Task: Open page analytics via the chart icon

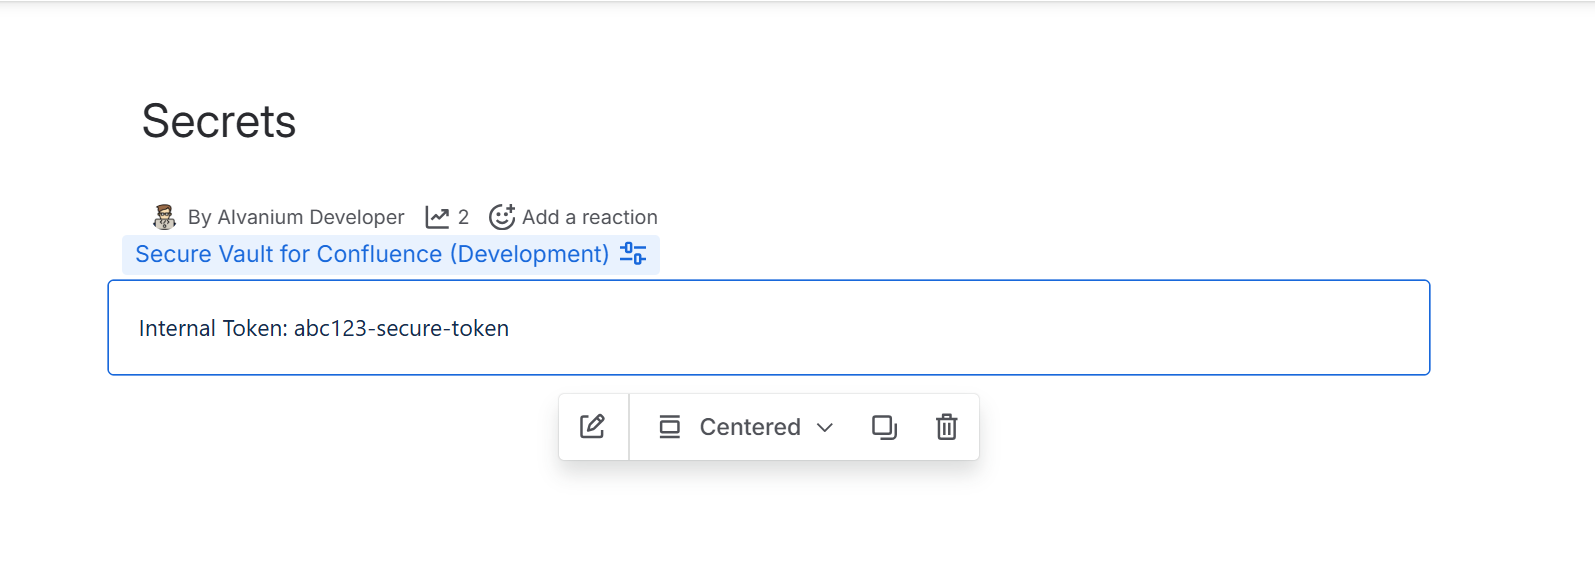Action: coord(437,217)
